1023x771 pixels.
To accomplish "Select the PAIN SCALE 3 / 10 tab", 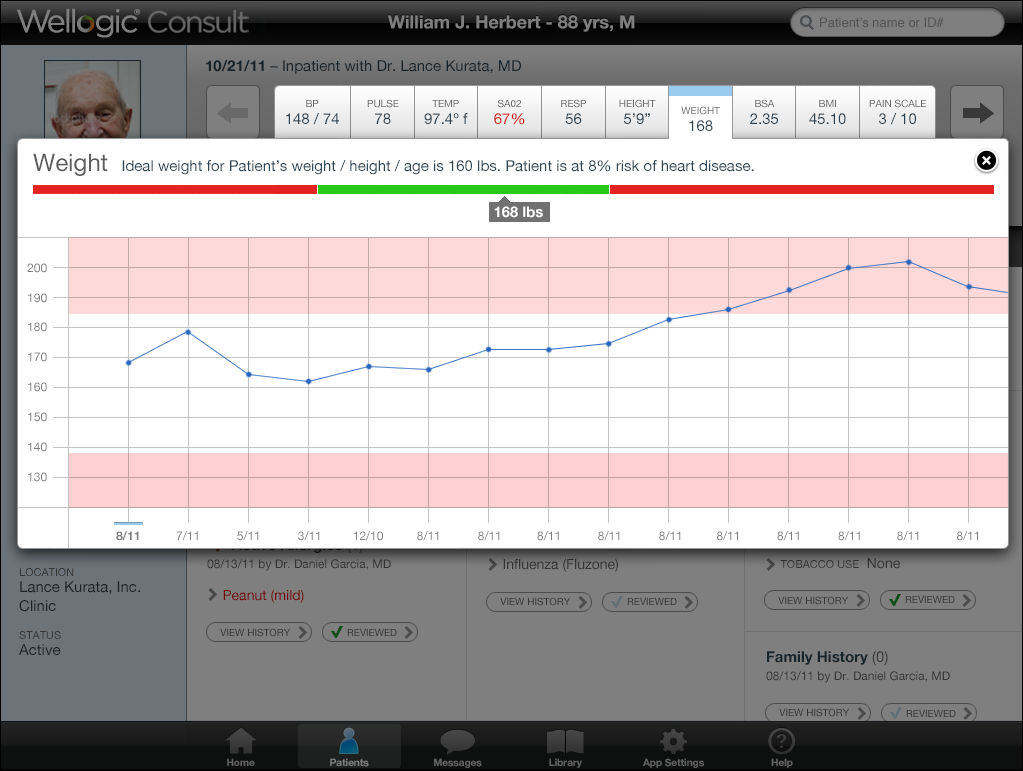I will (898, 112).
